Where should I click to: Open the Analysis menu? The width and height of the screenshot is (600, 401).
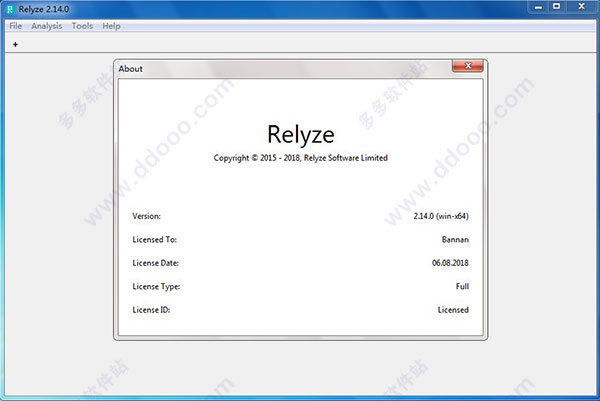click(46, 26)
